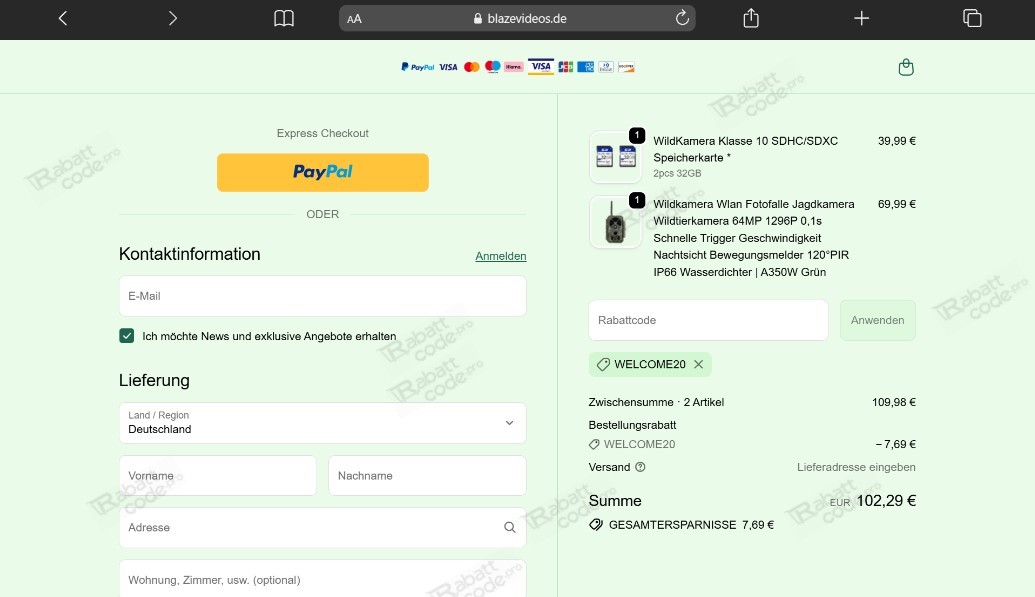Open the Land/Region dropdown

click(x=322, y=422)
